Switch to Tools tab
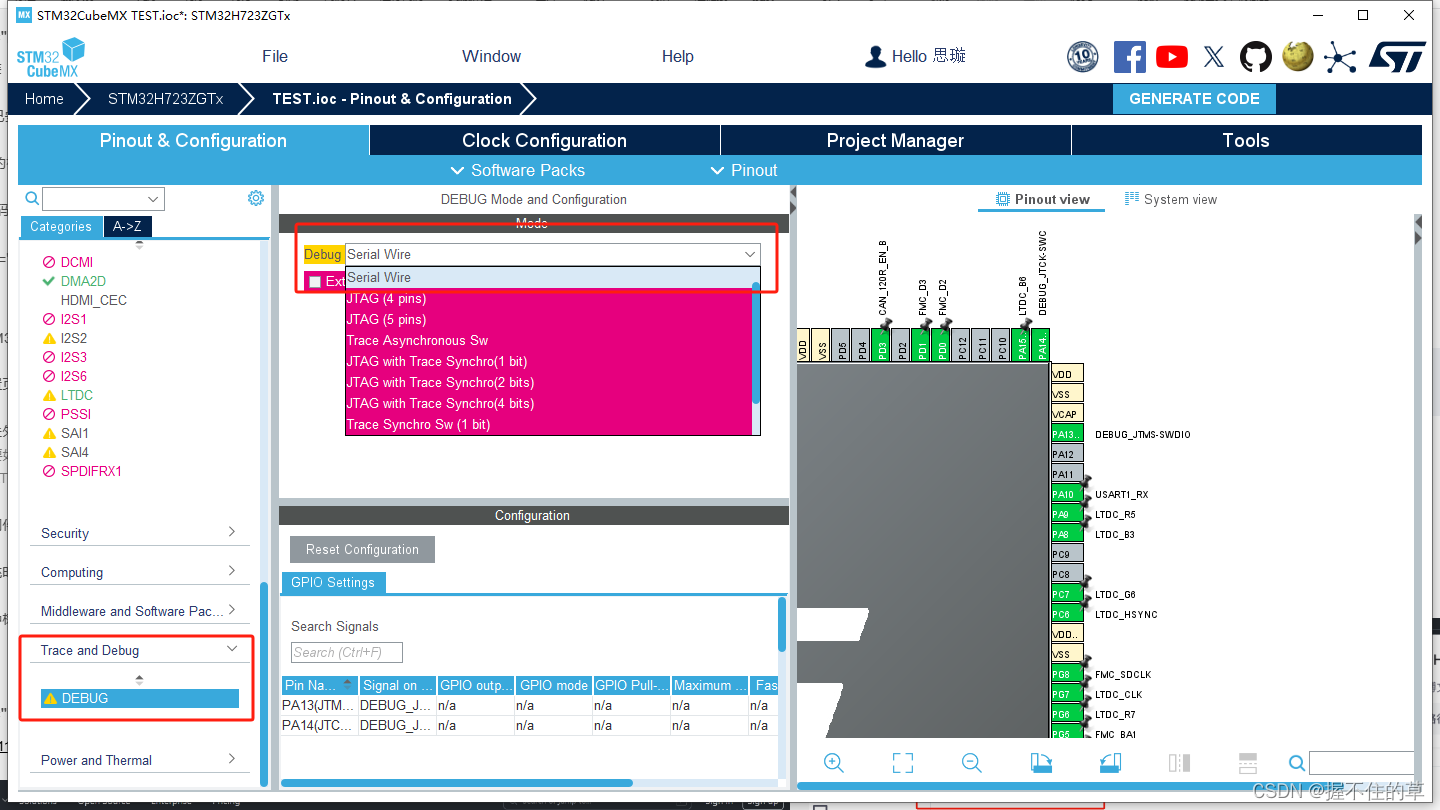 1246,140
